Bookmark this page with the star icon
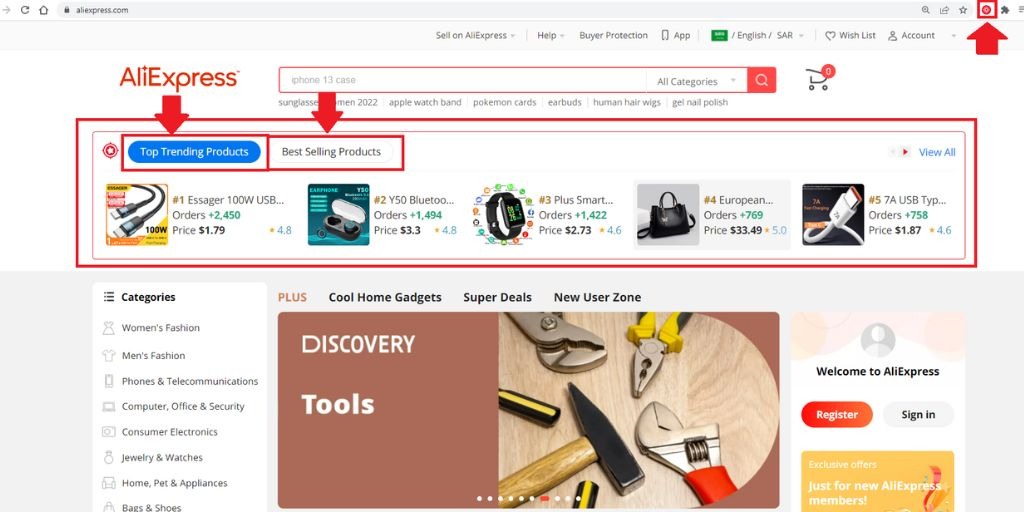This screenshot has height=512, width=1024. (x=963, y=10)
